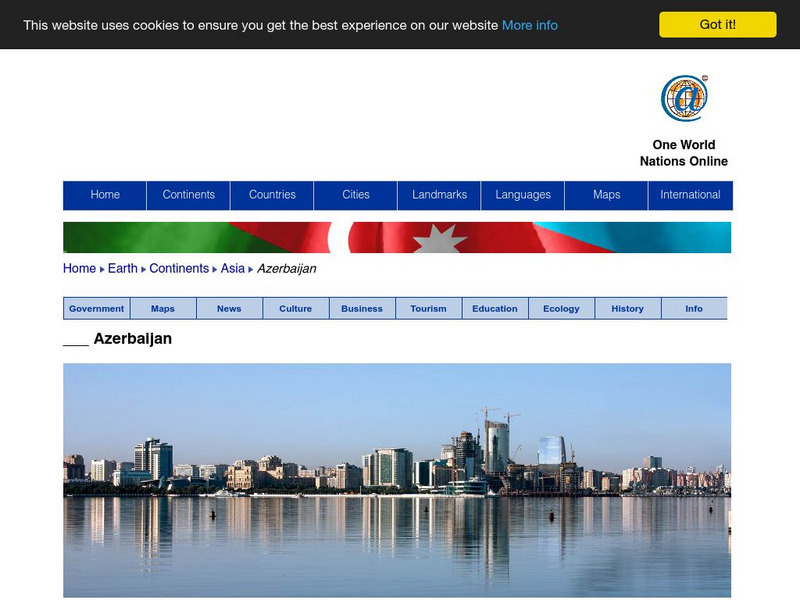The image size is (800, 600).
Task: Open the News tab for Azerbaijan
Action: [229, 308]
